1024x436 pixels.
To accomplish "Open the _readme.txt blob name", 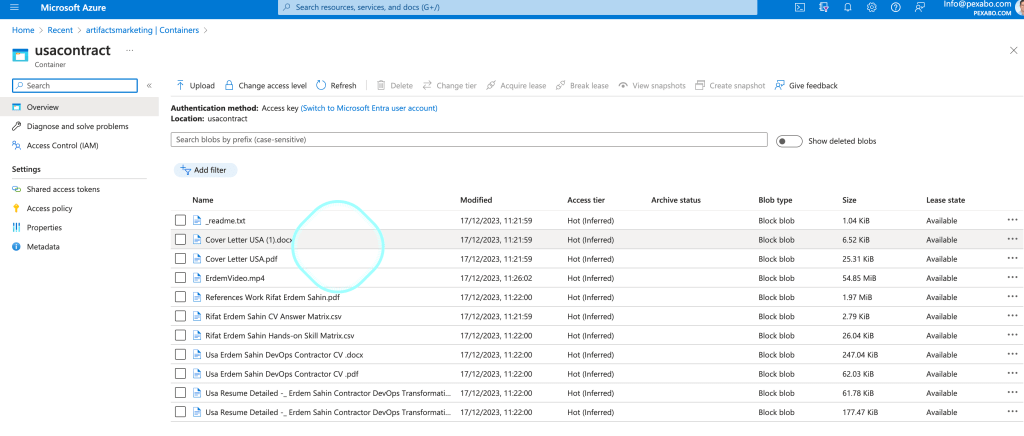I will coord(225,221).
